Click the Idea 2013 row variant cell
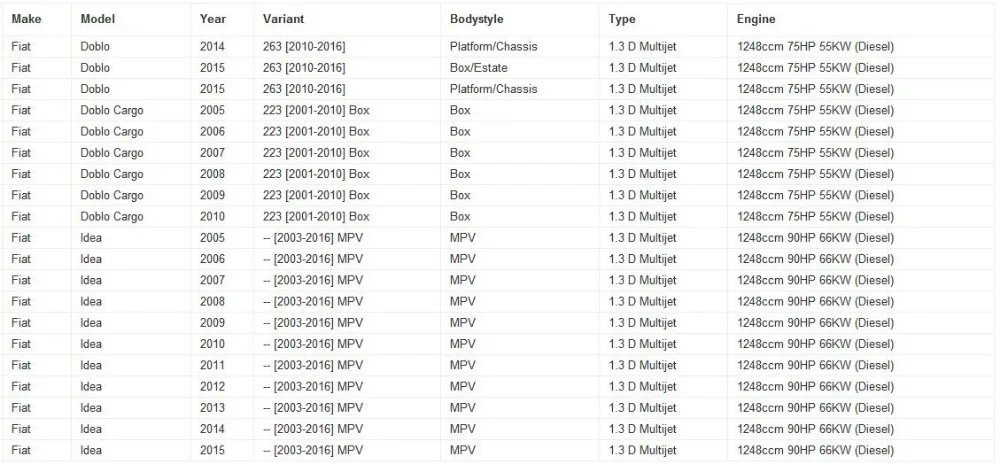 [312, 408]
